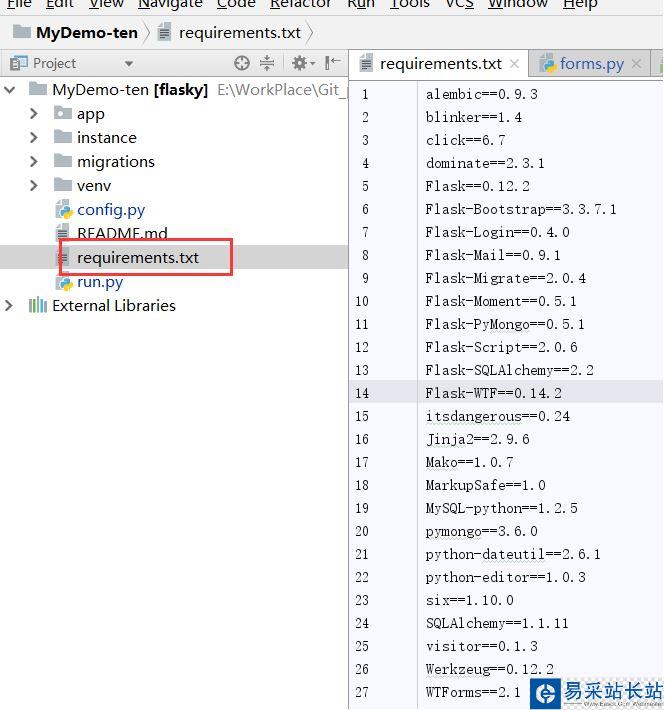
Task: Click the Project view icon in panel header
Action: [19, 63]
